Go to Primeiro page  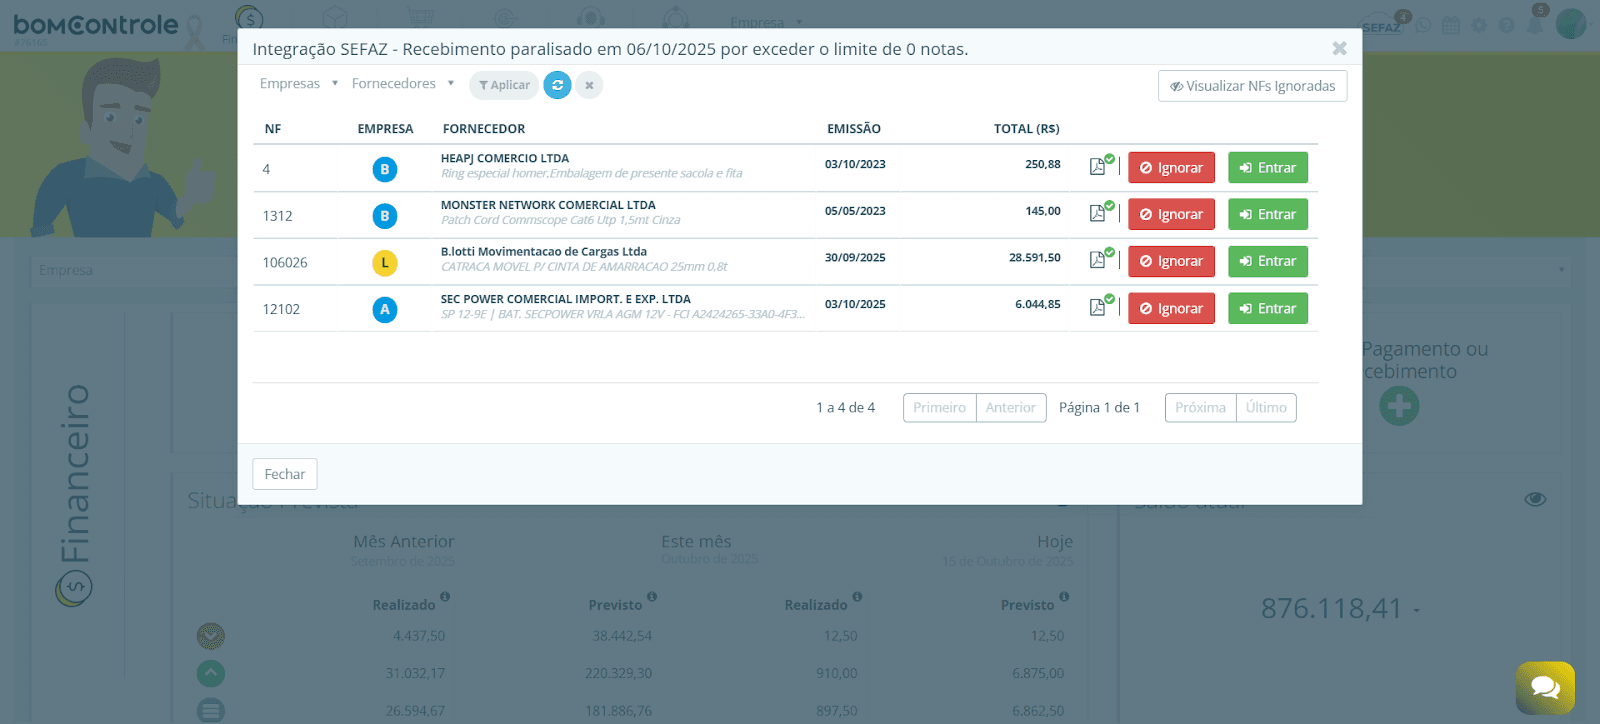940,407
